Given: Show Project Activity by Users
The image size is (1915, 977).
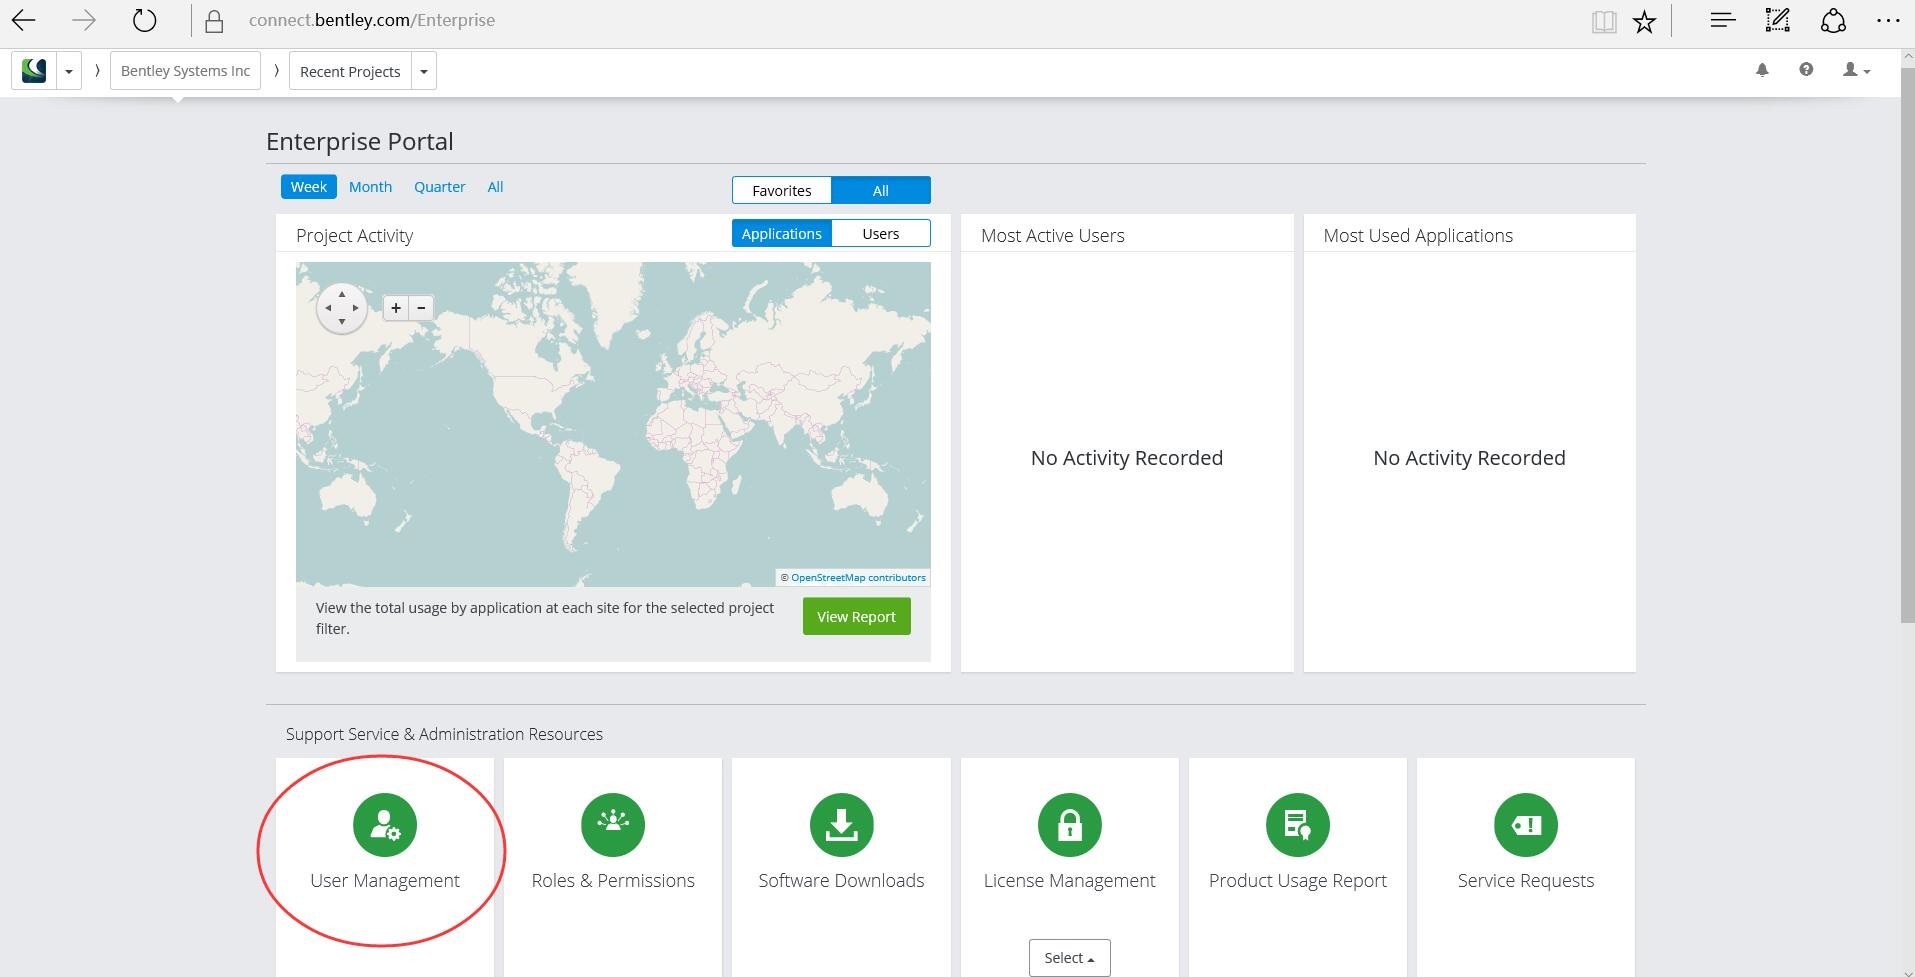Looking at the screenshot, I should click(881, 233).
